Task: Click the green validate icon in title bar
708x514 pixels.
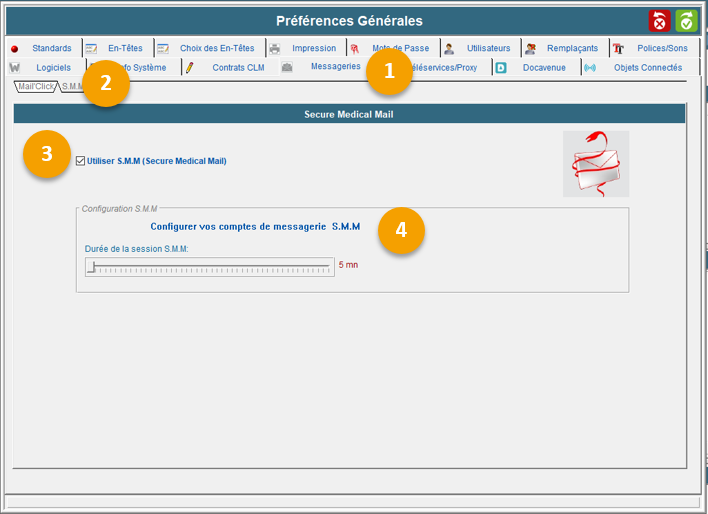Action: coord(687,21)
